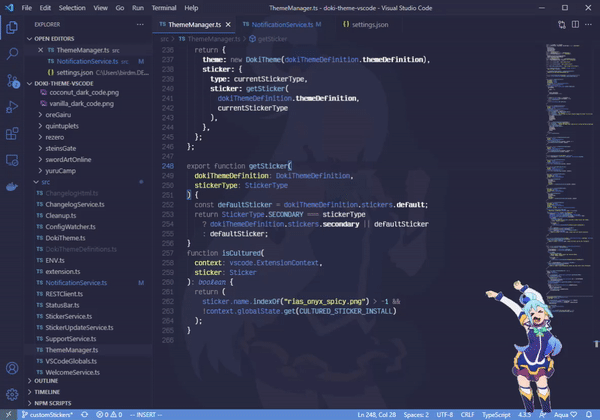Click the Aqua heart theme status item

coord(565,415)
